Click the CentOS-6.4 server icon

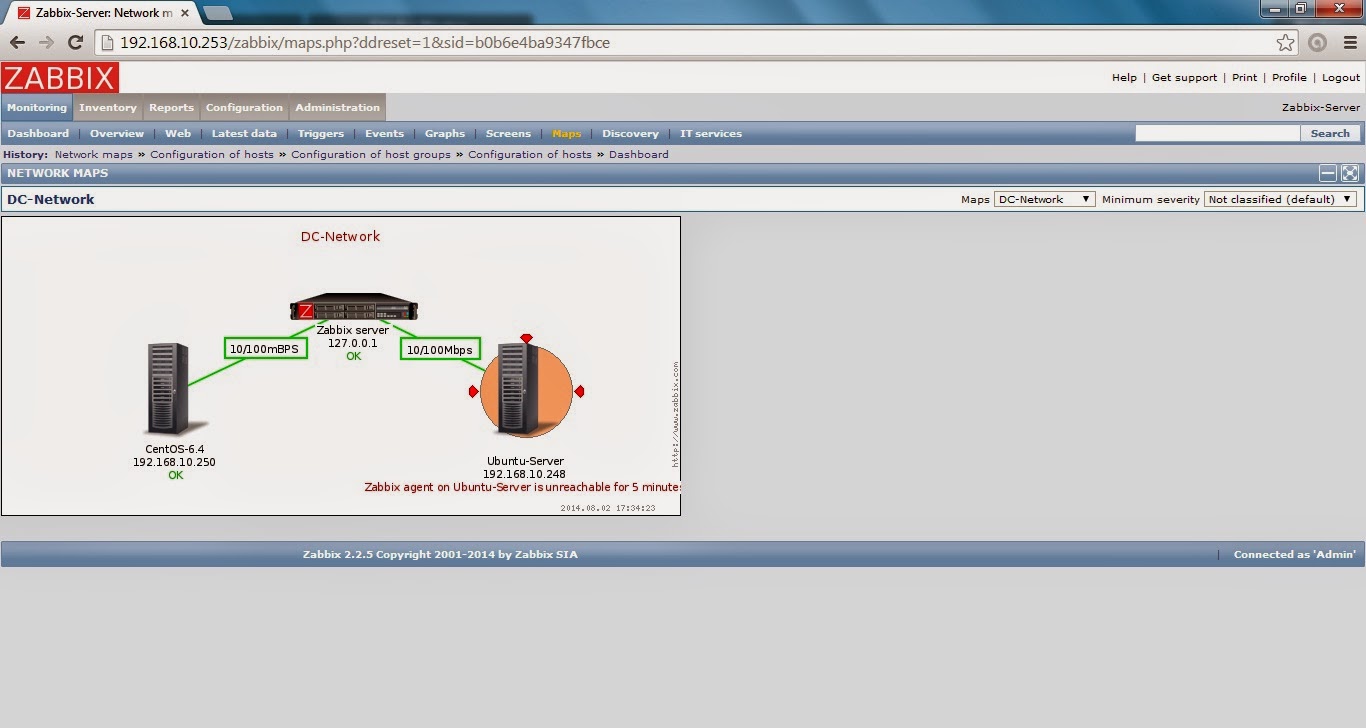pos(175,388)
